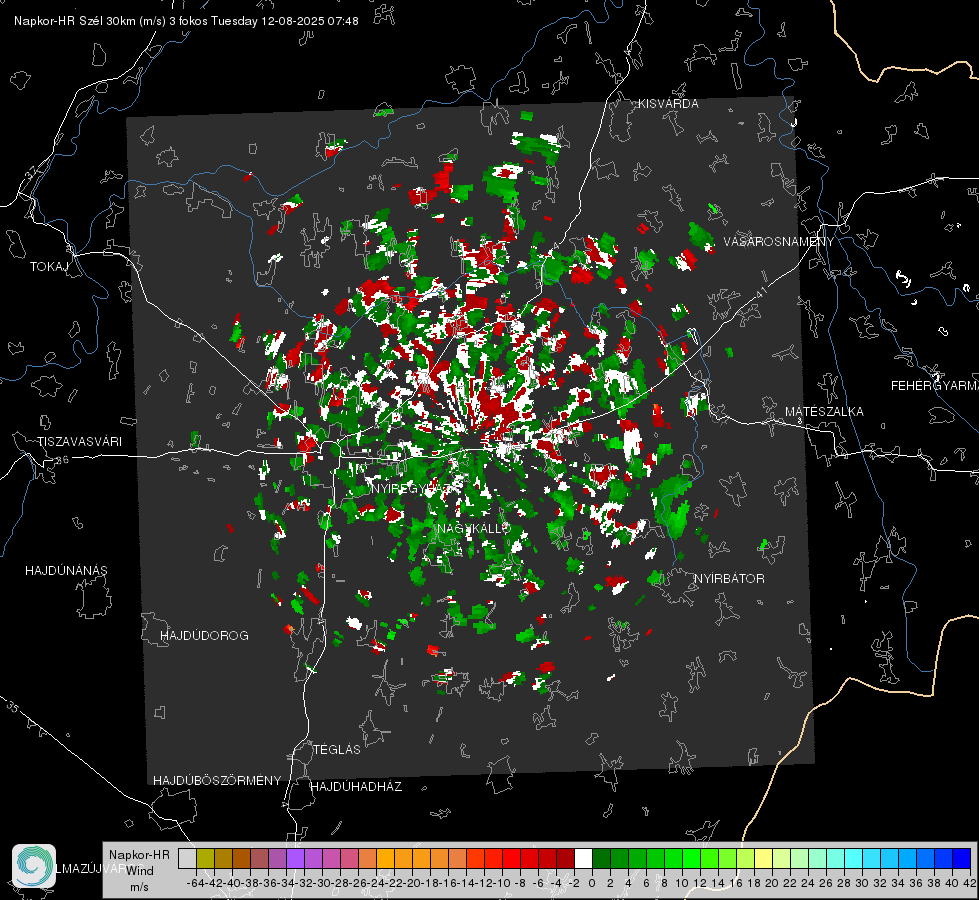Click the legend value label 42
The width and height of the screenshot is (979, 900).
point(970,884)
